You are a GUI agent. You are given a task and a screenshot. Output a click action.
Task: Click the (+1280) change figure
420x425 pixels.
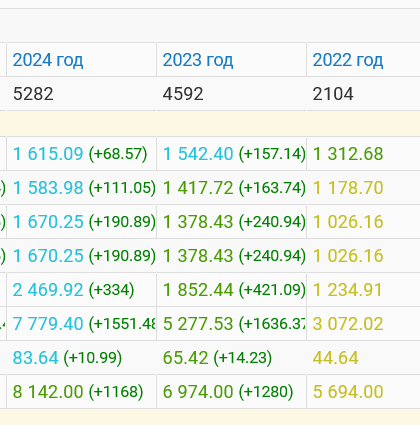pyautogui.click(x=266, y=392)
